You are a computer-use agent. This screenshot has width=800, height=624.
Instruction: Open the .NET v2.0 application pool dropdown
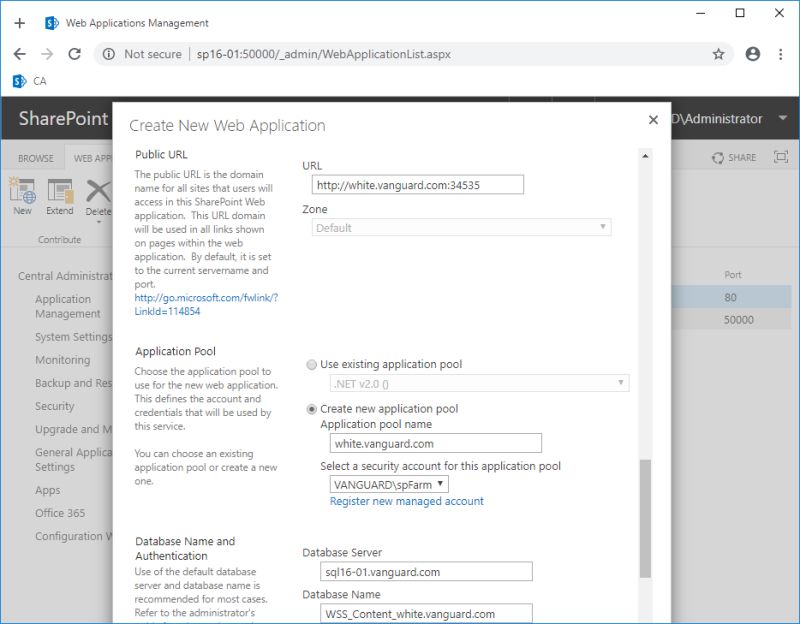479,383
